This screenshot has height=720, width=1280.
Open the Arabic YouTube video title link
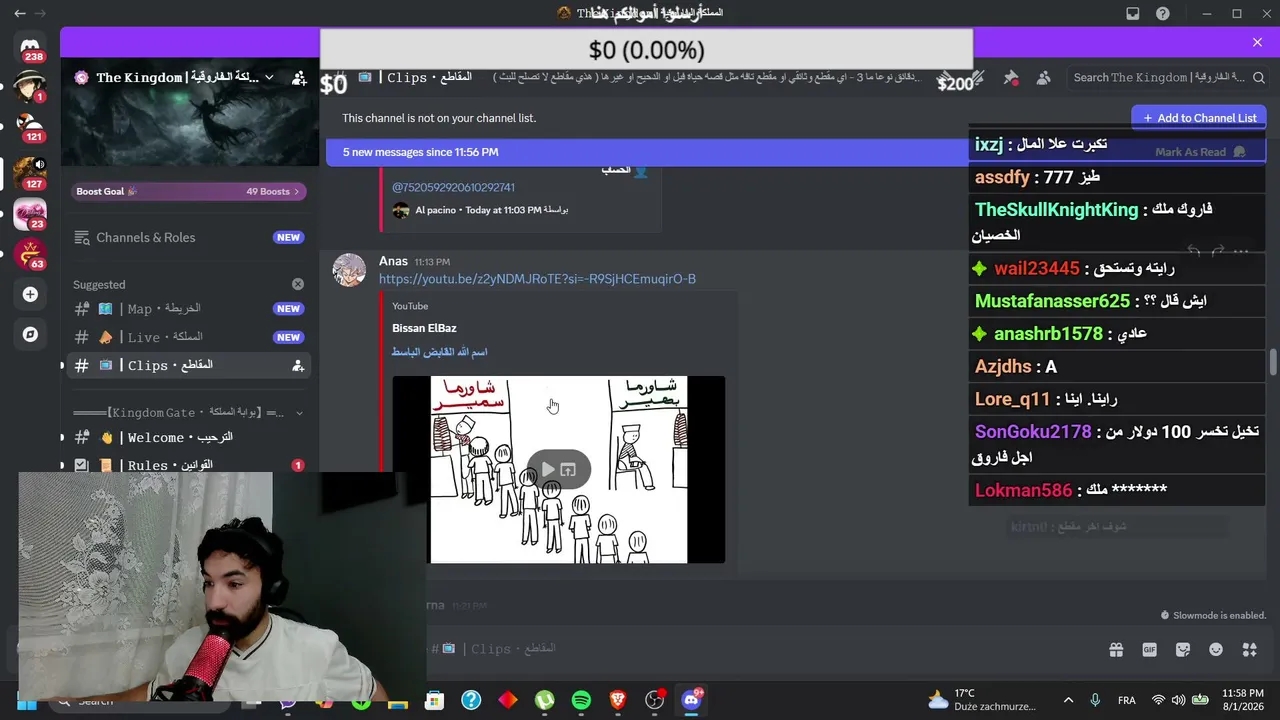click(439, 352)
